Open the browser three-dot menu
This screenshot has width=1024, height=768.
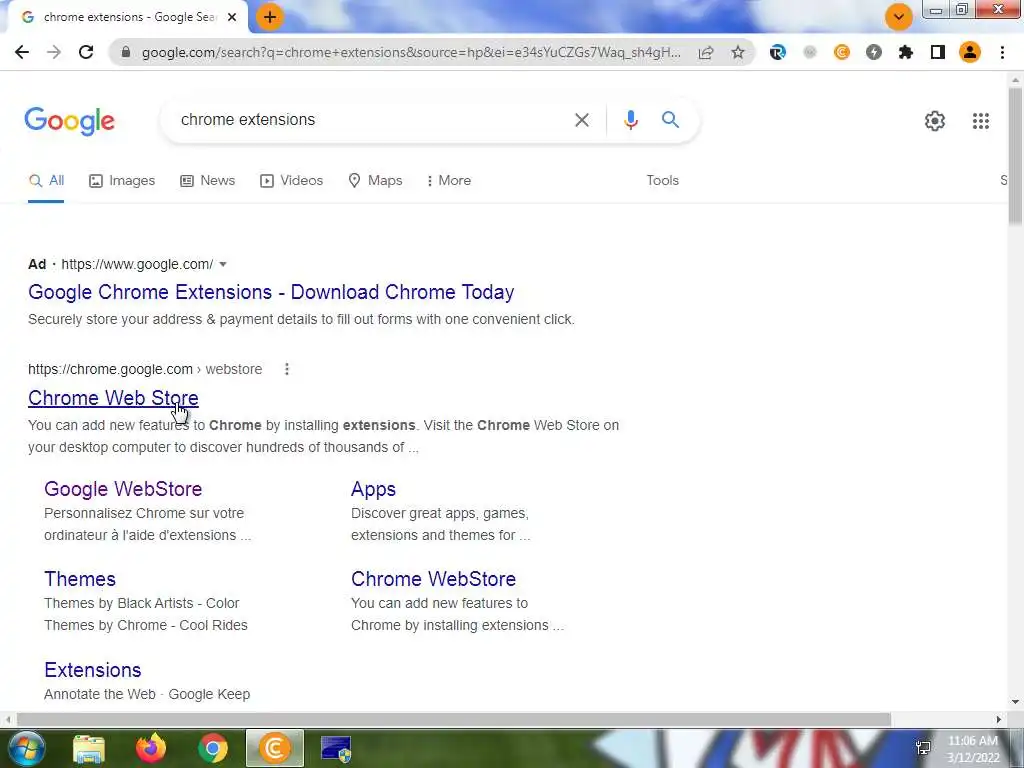click(x=1002, y=52)
